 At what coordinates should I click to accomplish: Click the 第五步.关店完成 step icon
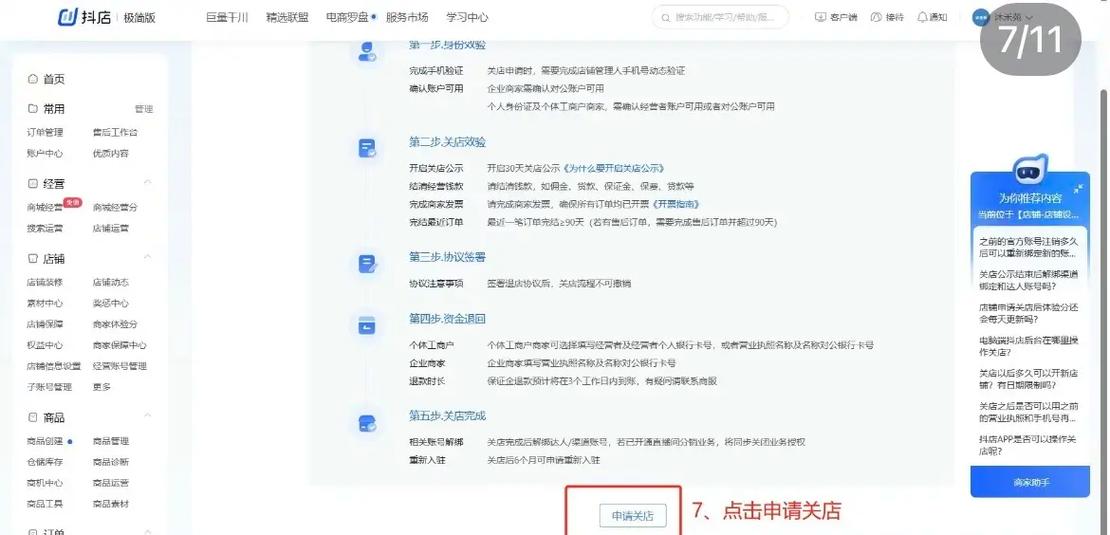point(367,423)
